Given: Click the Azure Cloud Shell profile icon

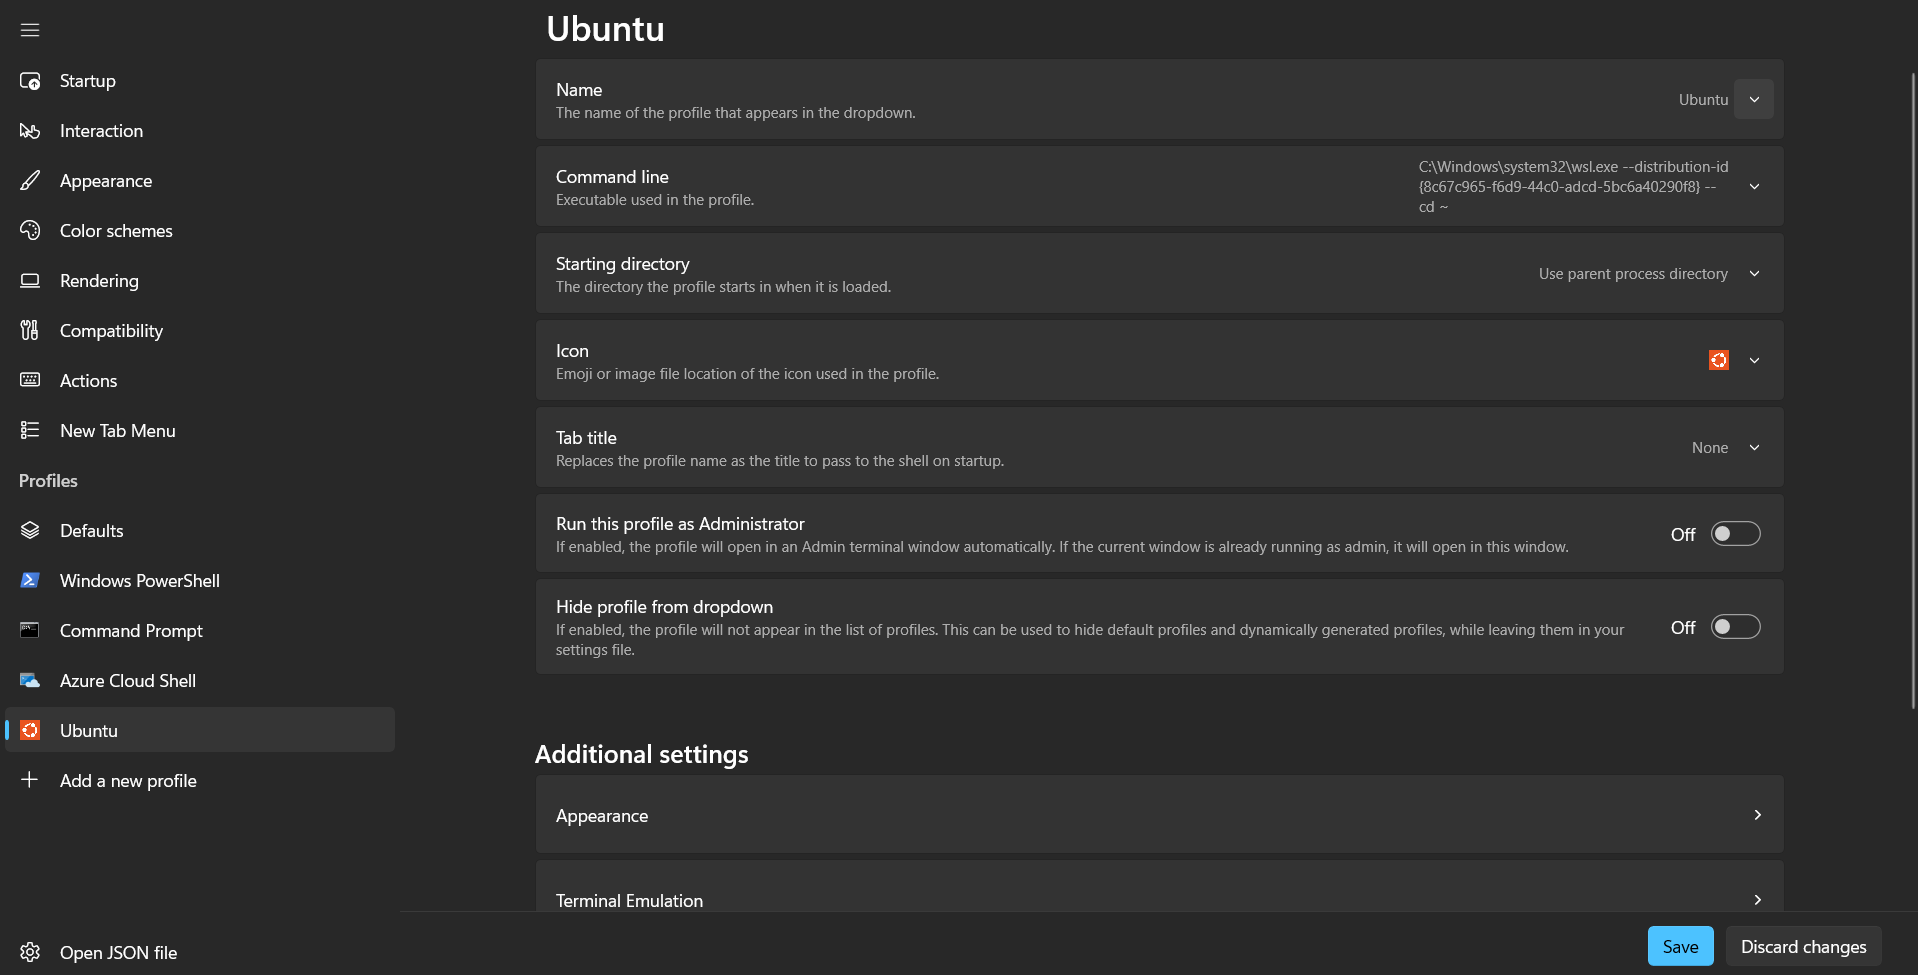Looking at the screenshot, I should (x=30, y=681).
